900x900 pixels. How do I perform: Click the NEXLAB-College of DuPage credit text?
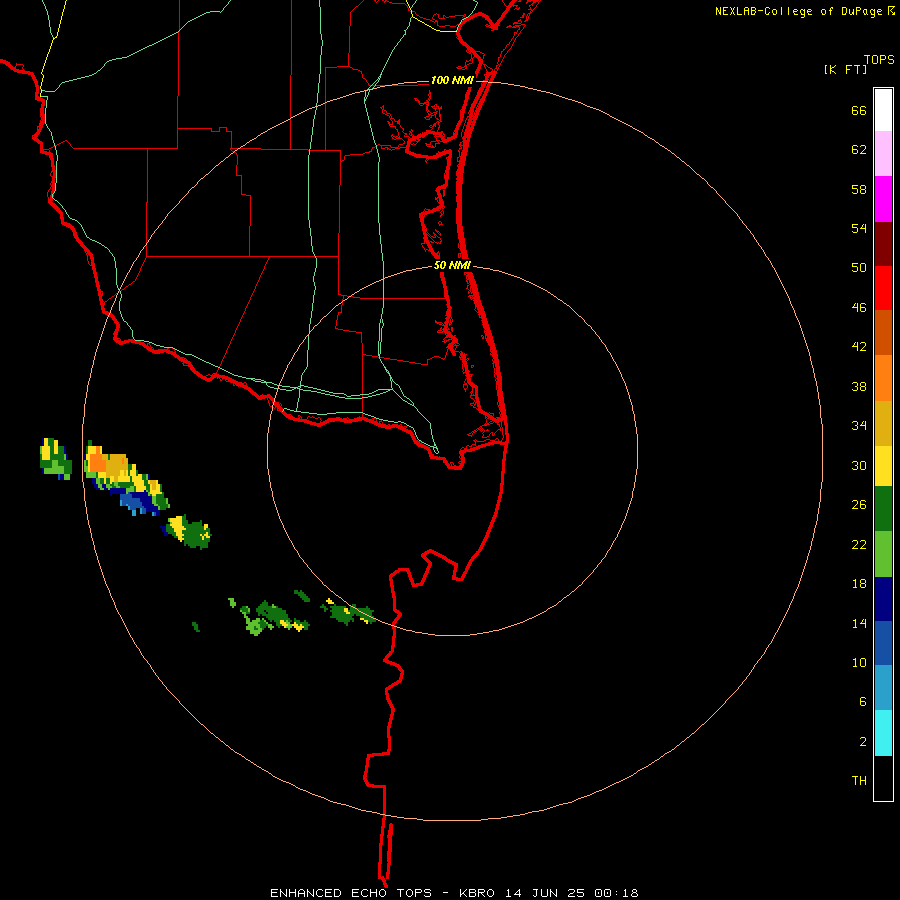(x=798, y=11)
